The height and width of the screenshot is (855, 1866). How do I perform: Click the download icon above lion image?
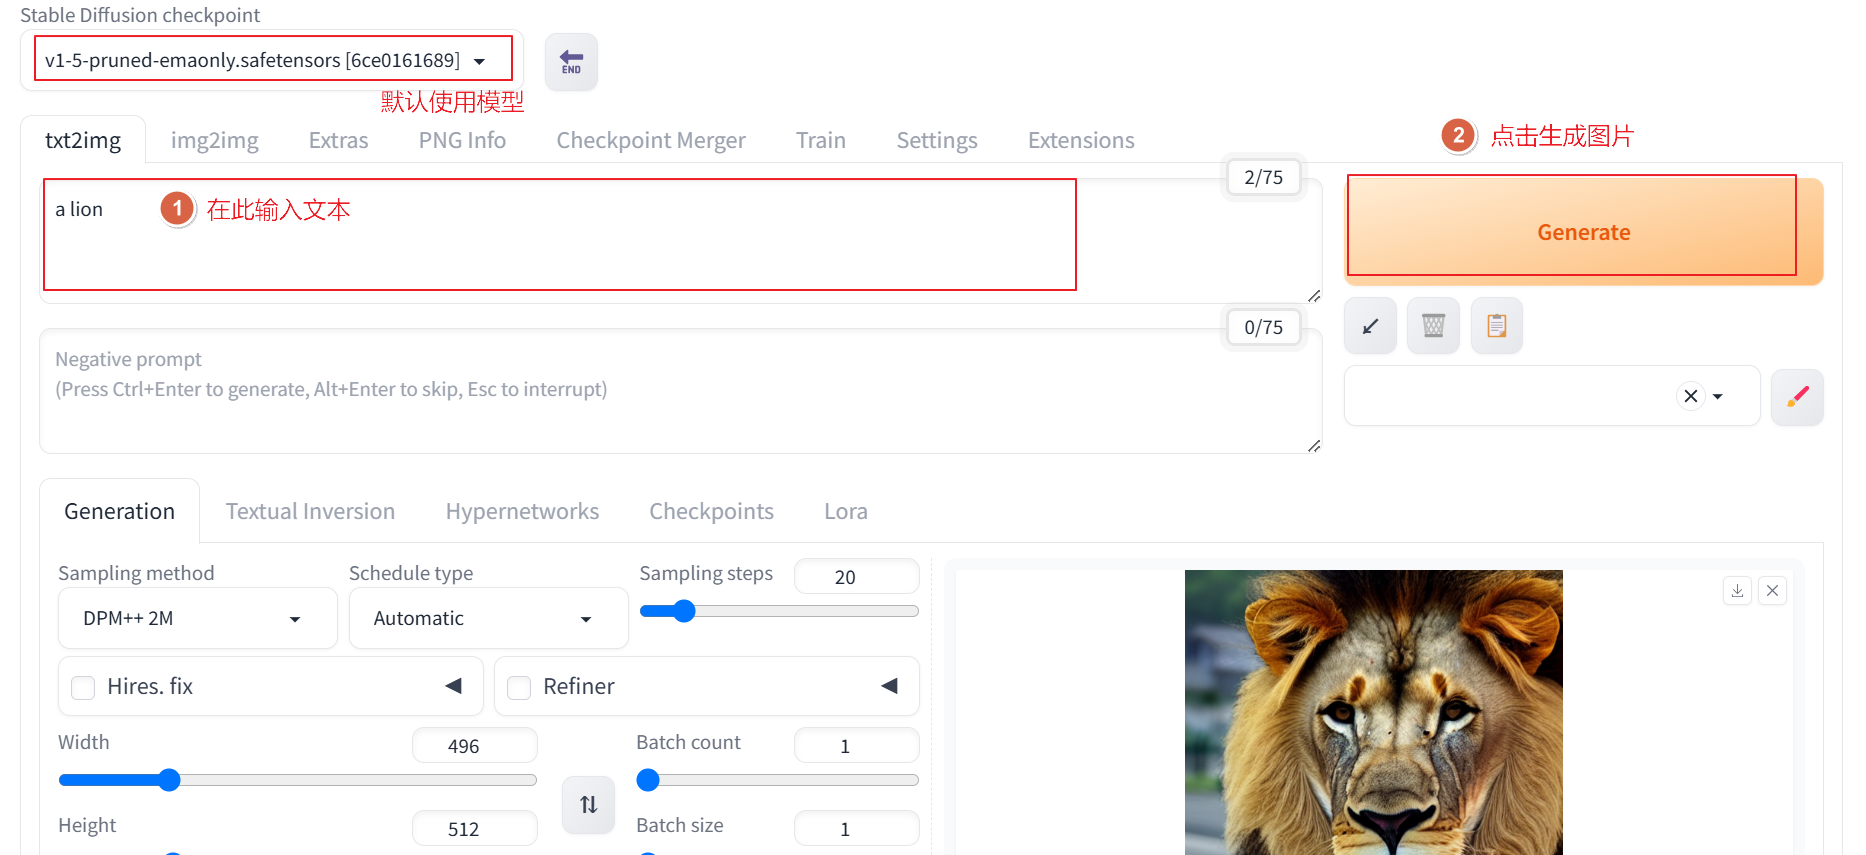[x=1737, y=591]
